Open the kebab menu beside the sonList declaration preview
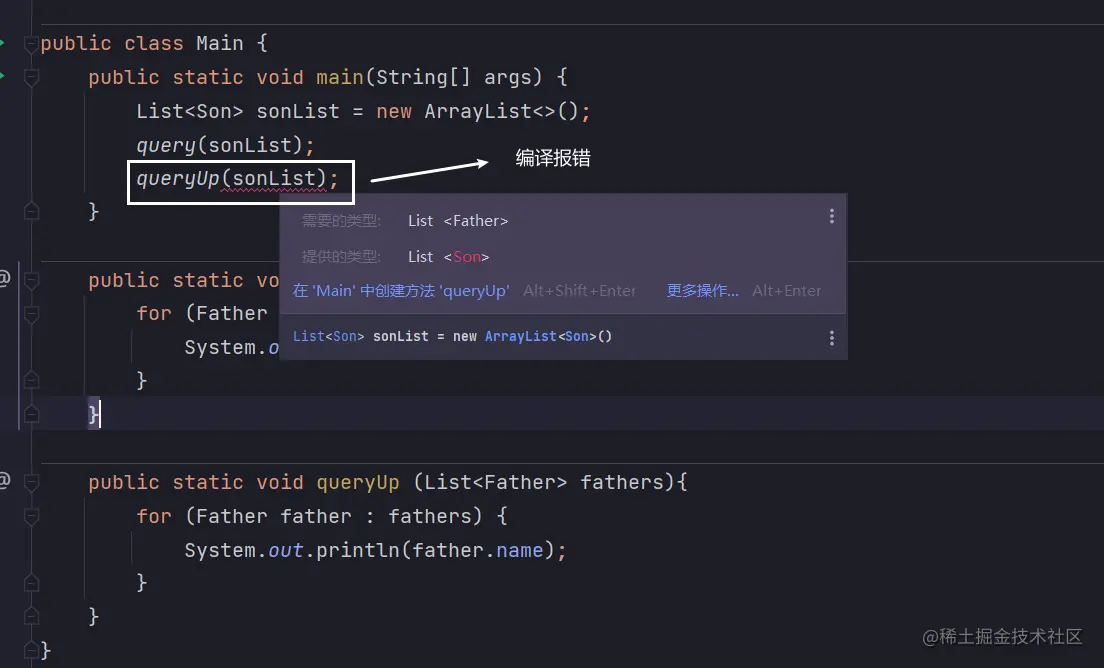 [x=832, y=339]
